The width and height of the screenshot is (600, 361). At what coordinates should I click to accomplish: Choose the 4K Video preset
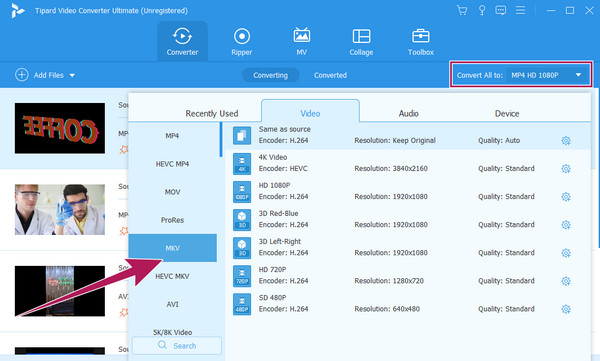coord(409,163)
